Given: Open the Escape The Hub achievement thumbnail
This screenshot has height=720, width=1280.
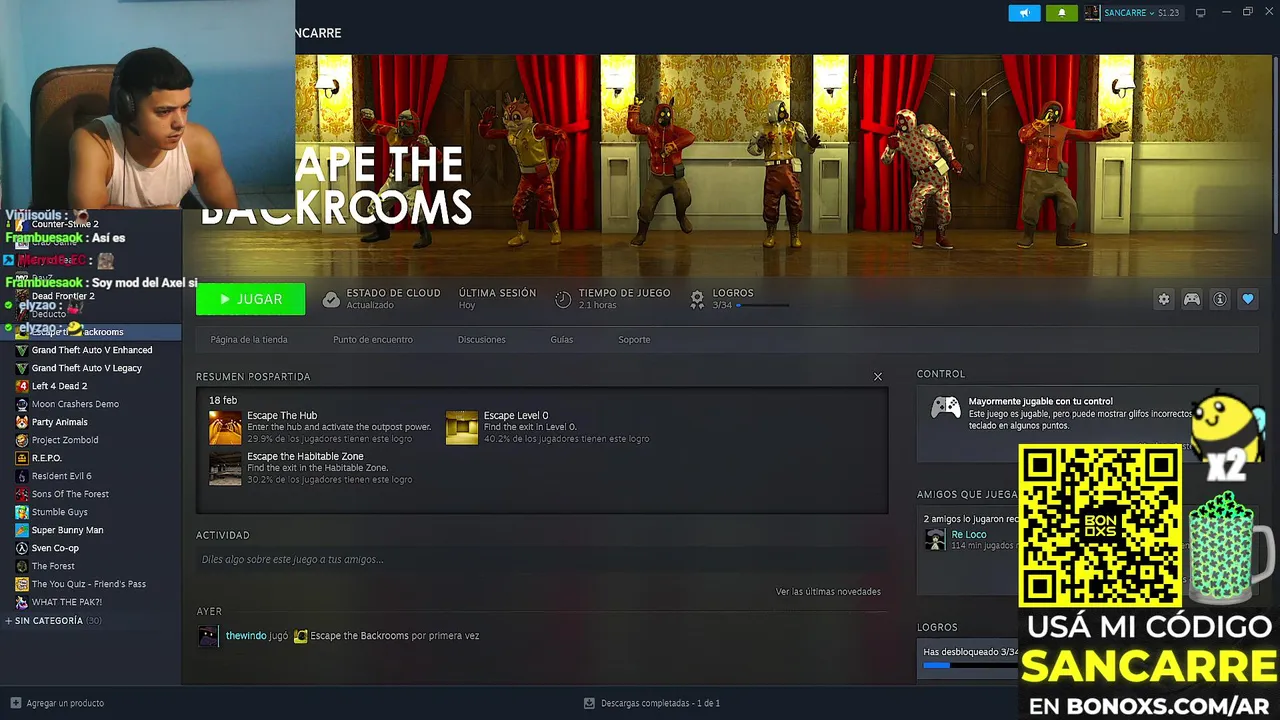Looking at the screenshot, I should (225, 427).
